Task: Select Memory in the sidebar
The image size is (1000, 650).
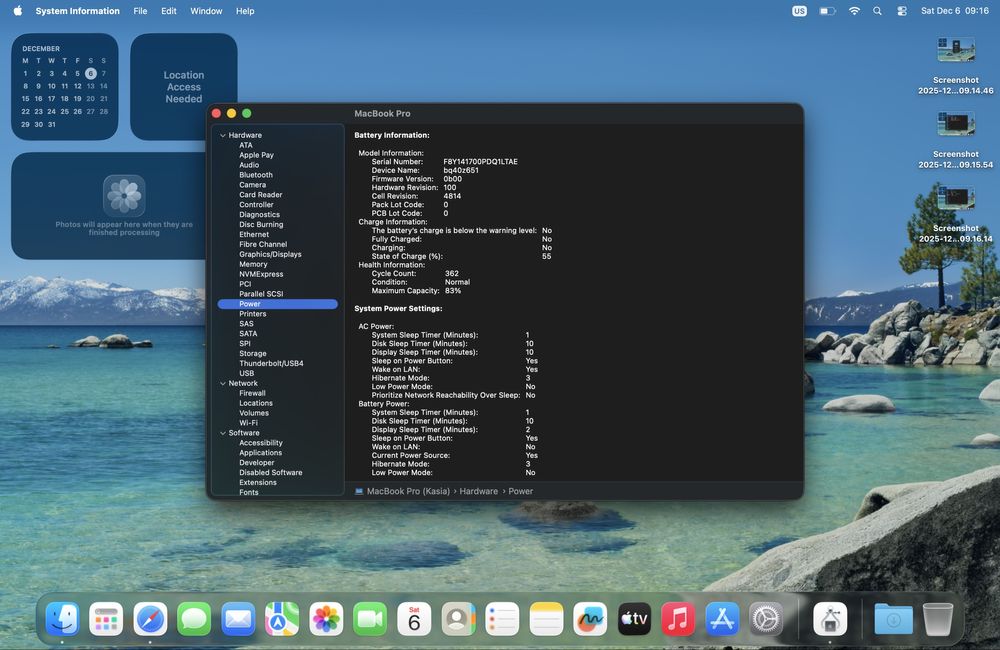Action: [253, 264]
